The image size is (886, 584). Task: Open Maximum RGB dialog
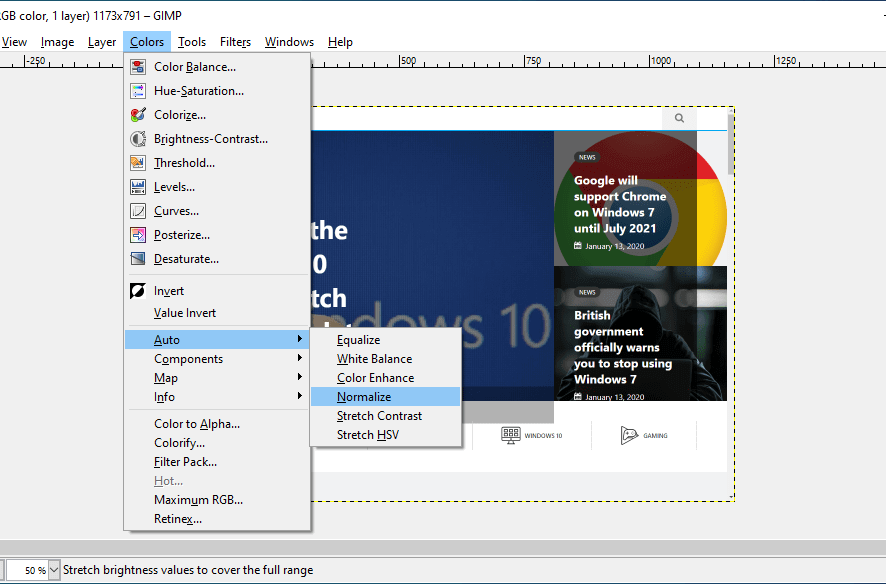tap(217, 500)
